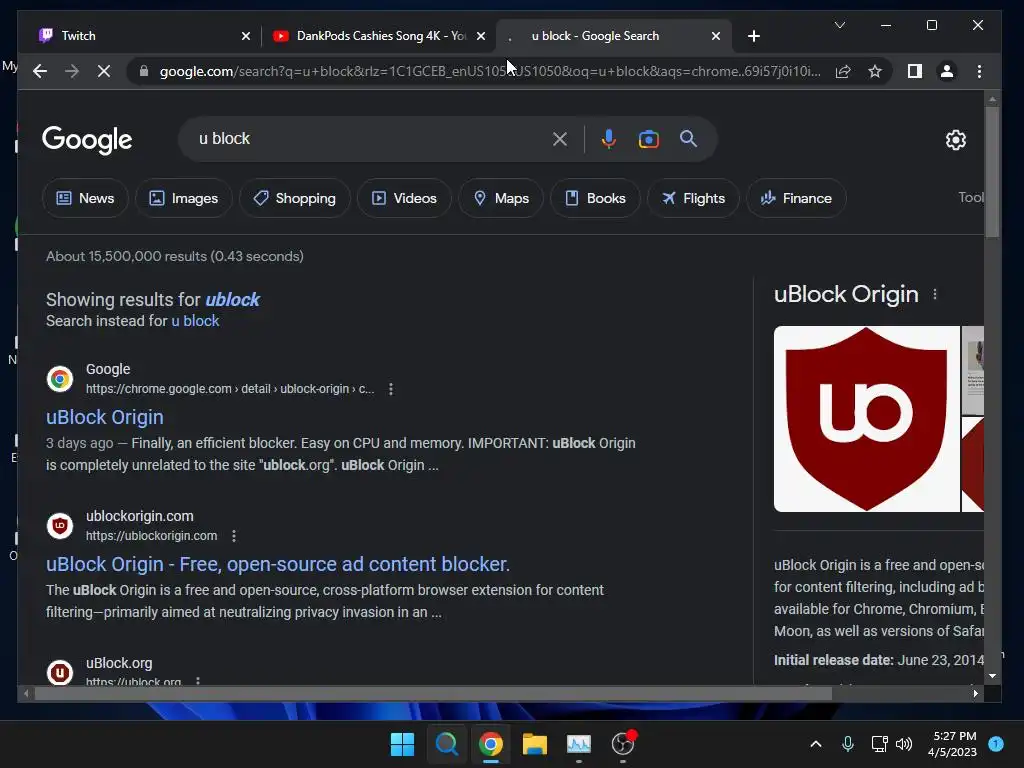Screen dimensions: 1024x768
Task: Open clock showing 5:27 PM 4/5/2023
Action: click(x=952, y=744)
